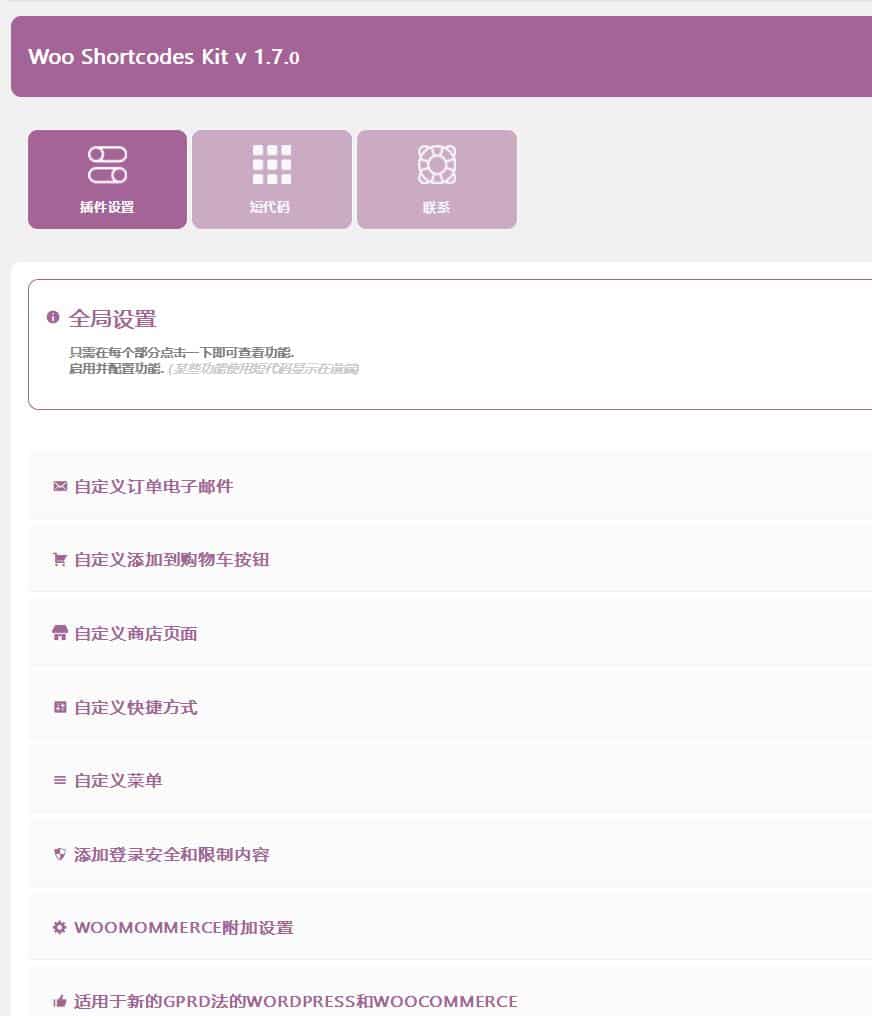The height and width of the screenshot is (1016, 872).
Task: Click the shopping cart icon
Action: [x=60, y=559]
